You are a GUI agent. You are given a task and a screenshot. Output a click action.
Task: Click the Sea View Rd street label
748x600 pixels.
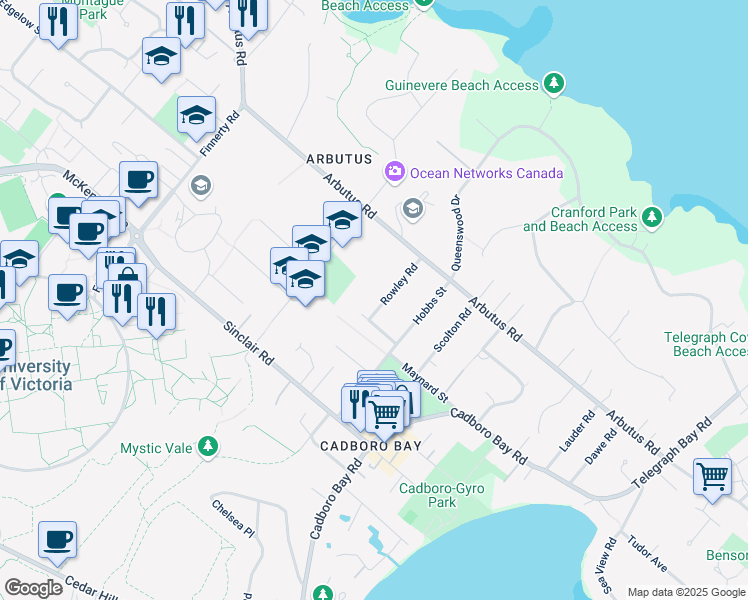606,566
